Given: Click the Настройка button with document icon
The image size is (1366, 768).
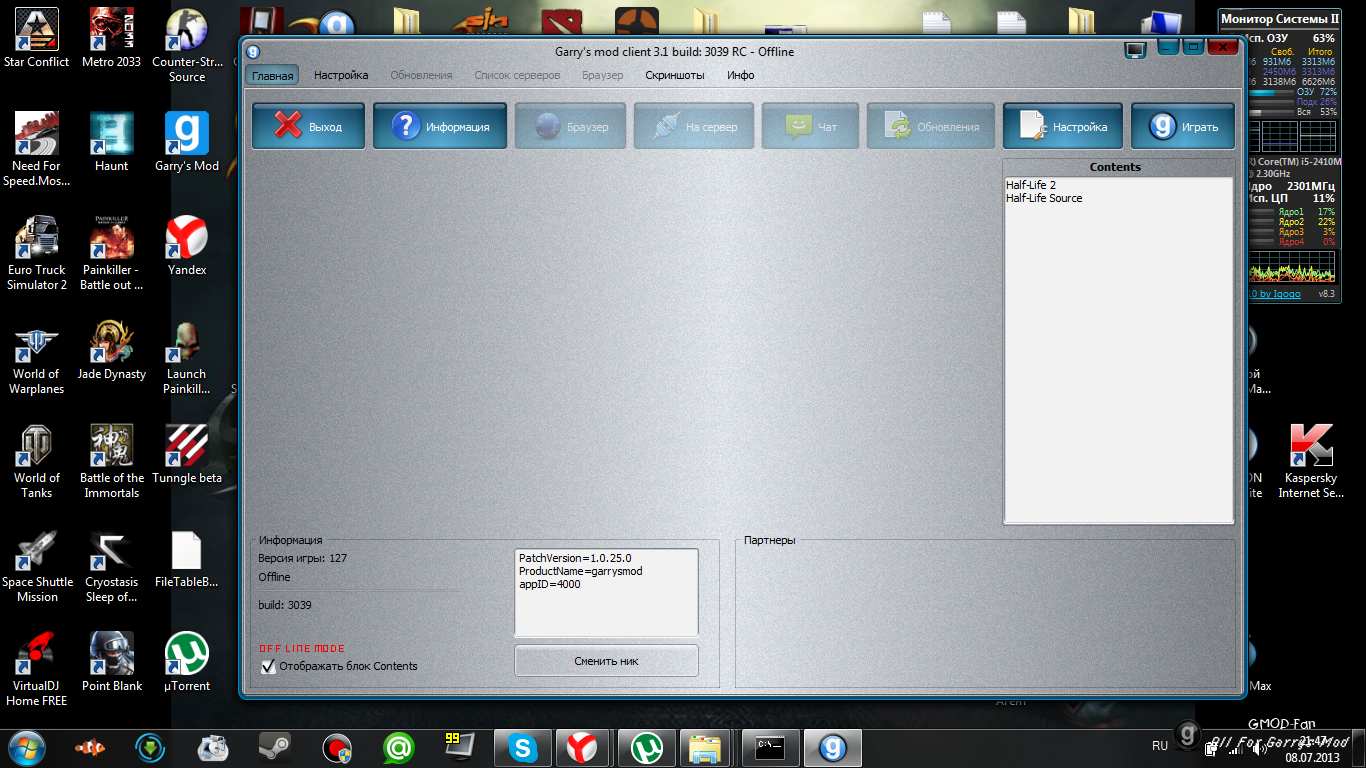Looking at the screenshot, I should (x=1063, y=127).
